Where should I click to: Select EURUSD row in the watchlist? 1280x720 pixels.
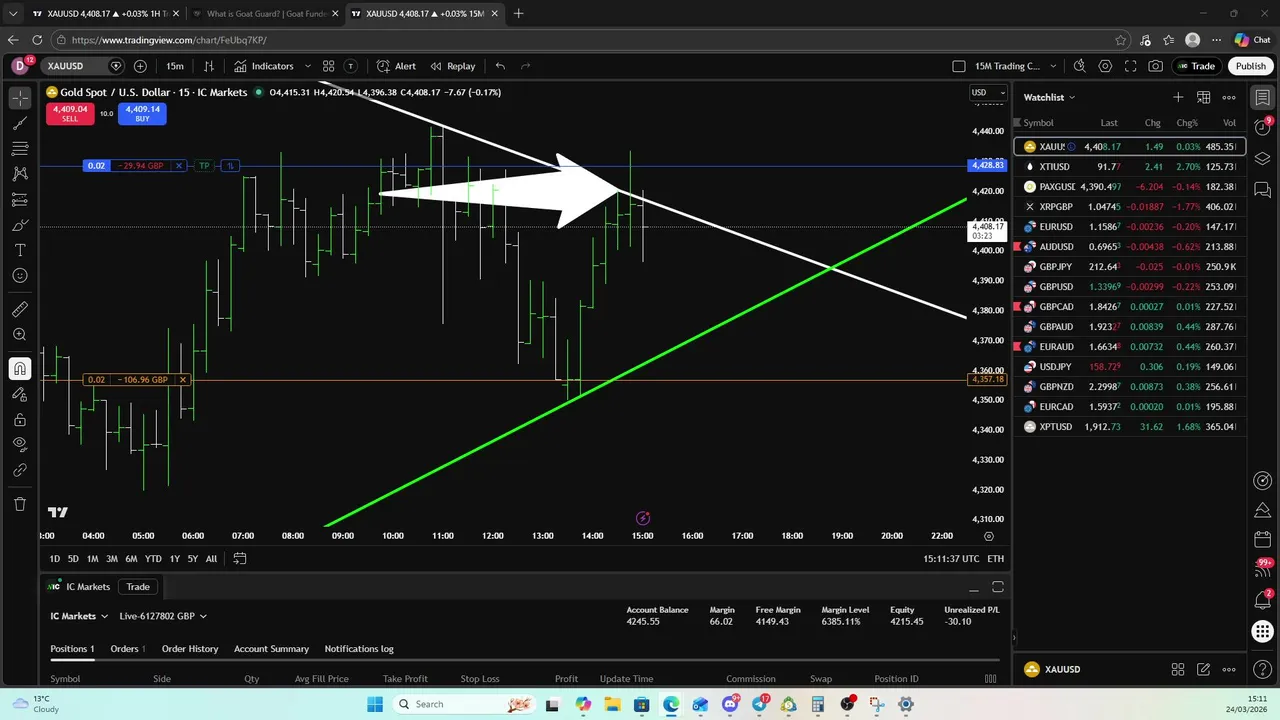[x=1130, y=227]
